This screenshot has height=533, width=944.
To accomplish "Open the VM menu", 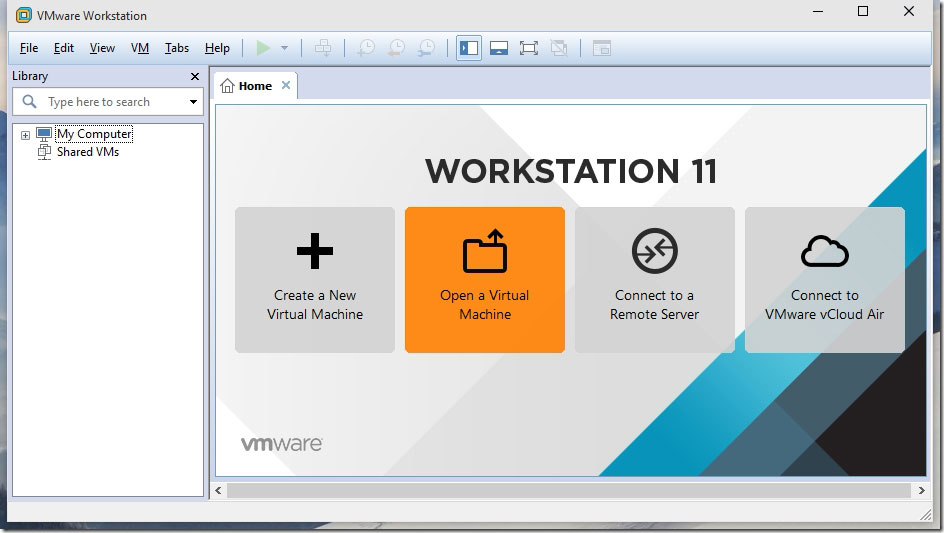I will pos(140,48).
